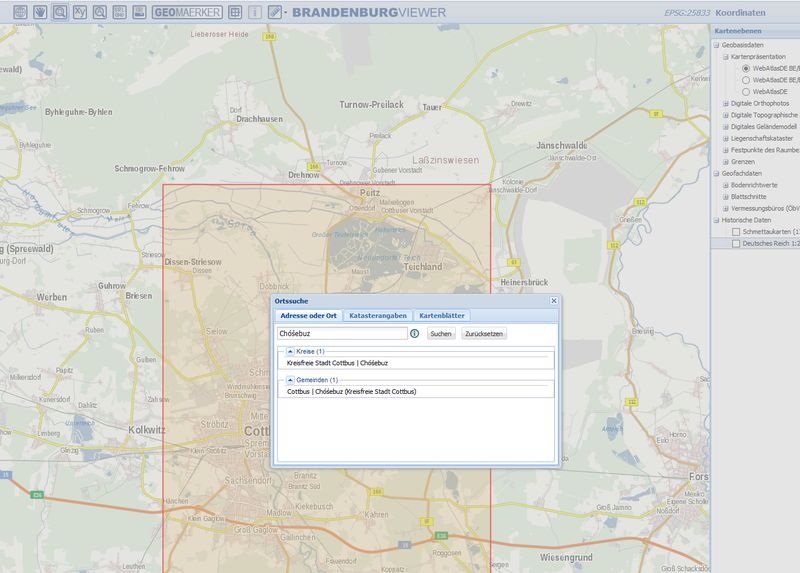Viewport: 800px width, 573px height.
Task: Switch to the Kartenblätter tab
Action: pyautogui.click(x=442, y=315)
